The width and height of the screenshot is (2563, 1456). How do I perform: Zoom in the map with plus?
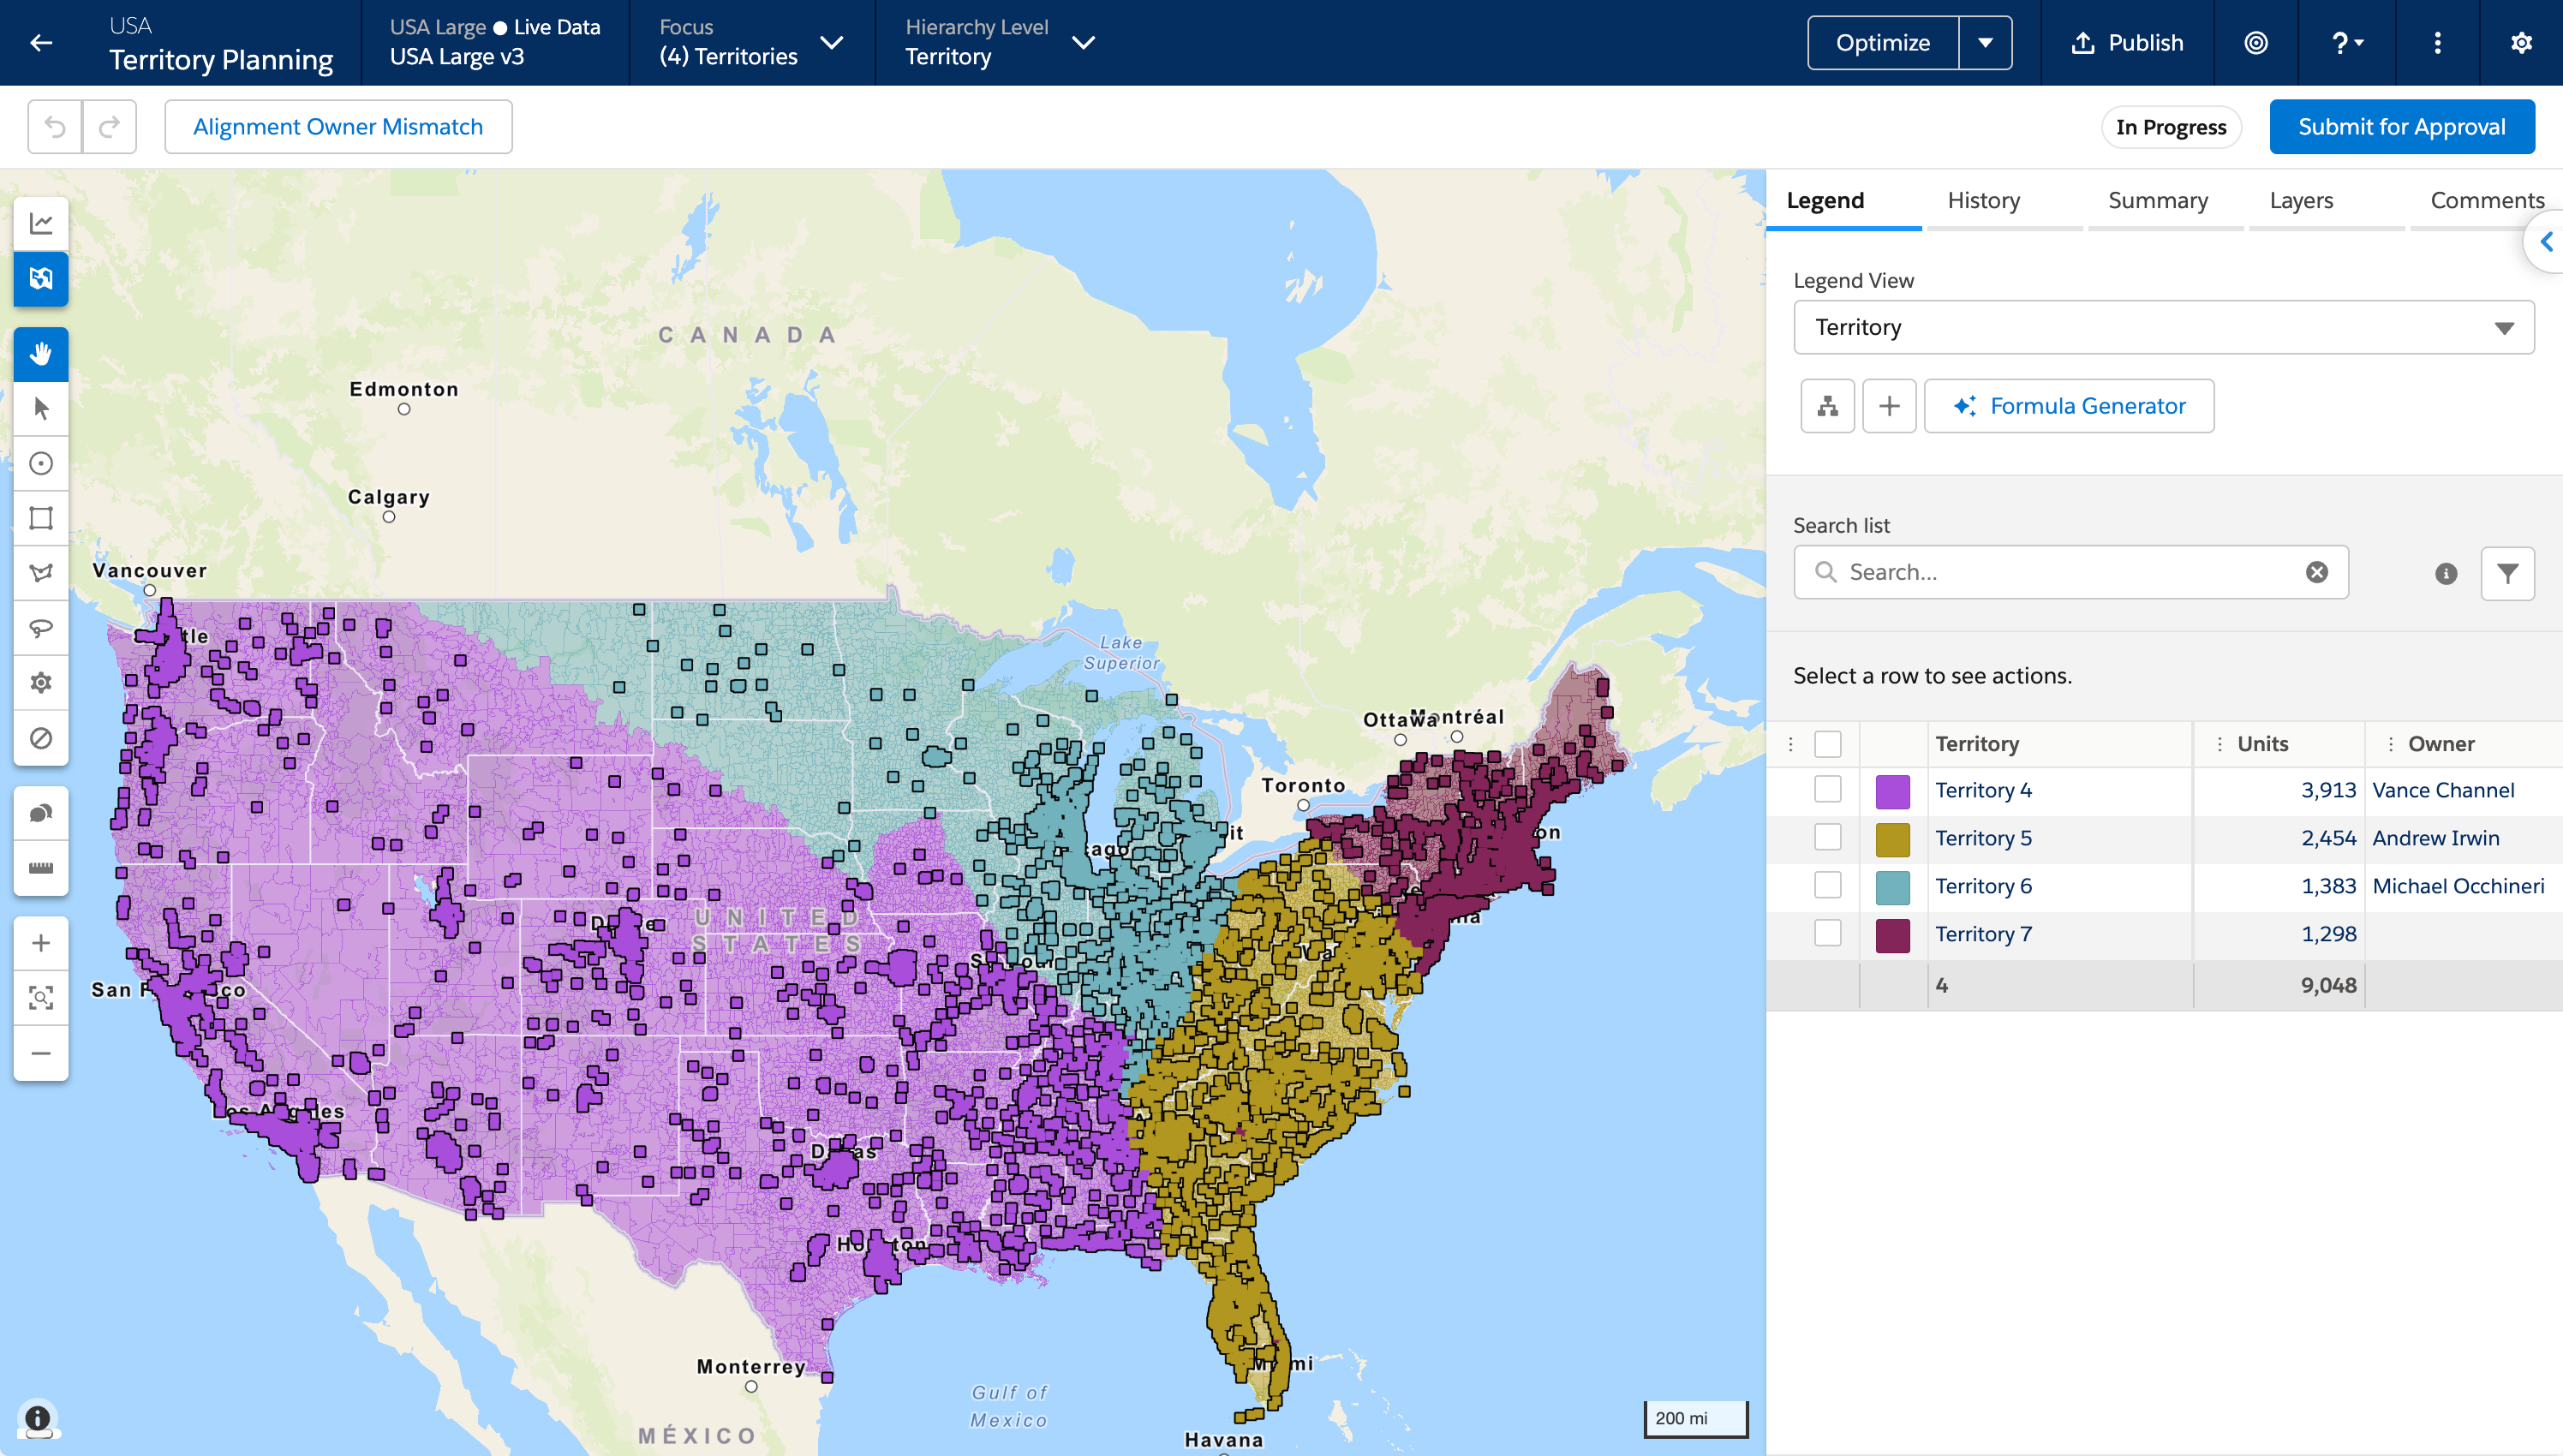41,943
